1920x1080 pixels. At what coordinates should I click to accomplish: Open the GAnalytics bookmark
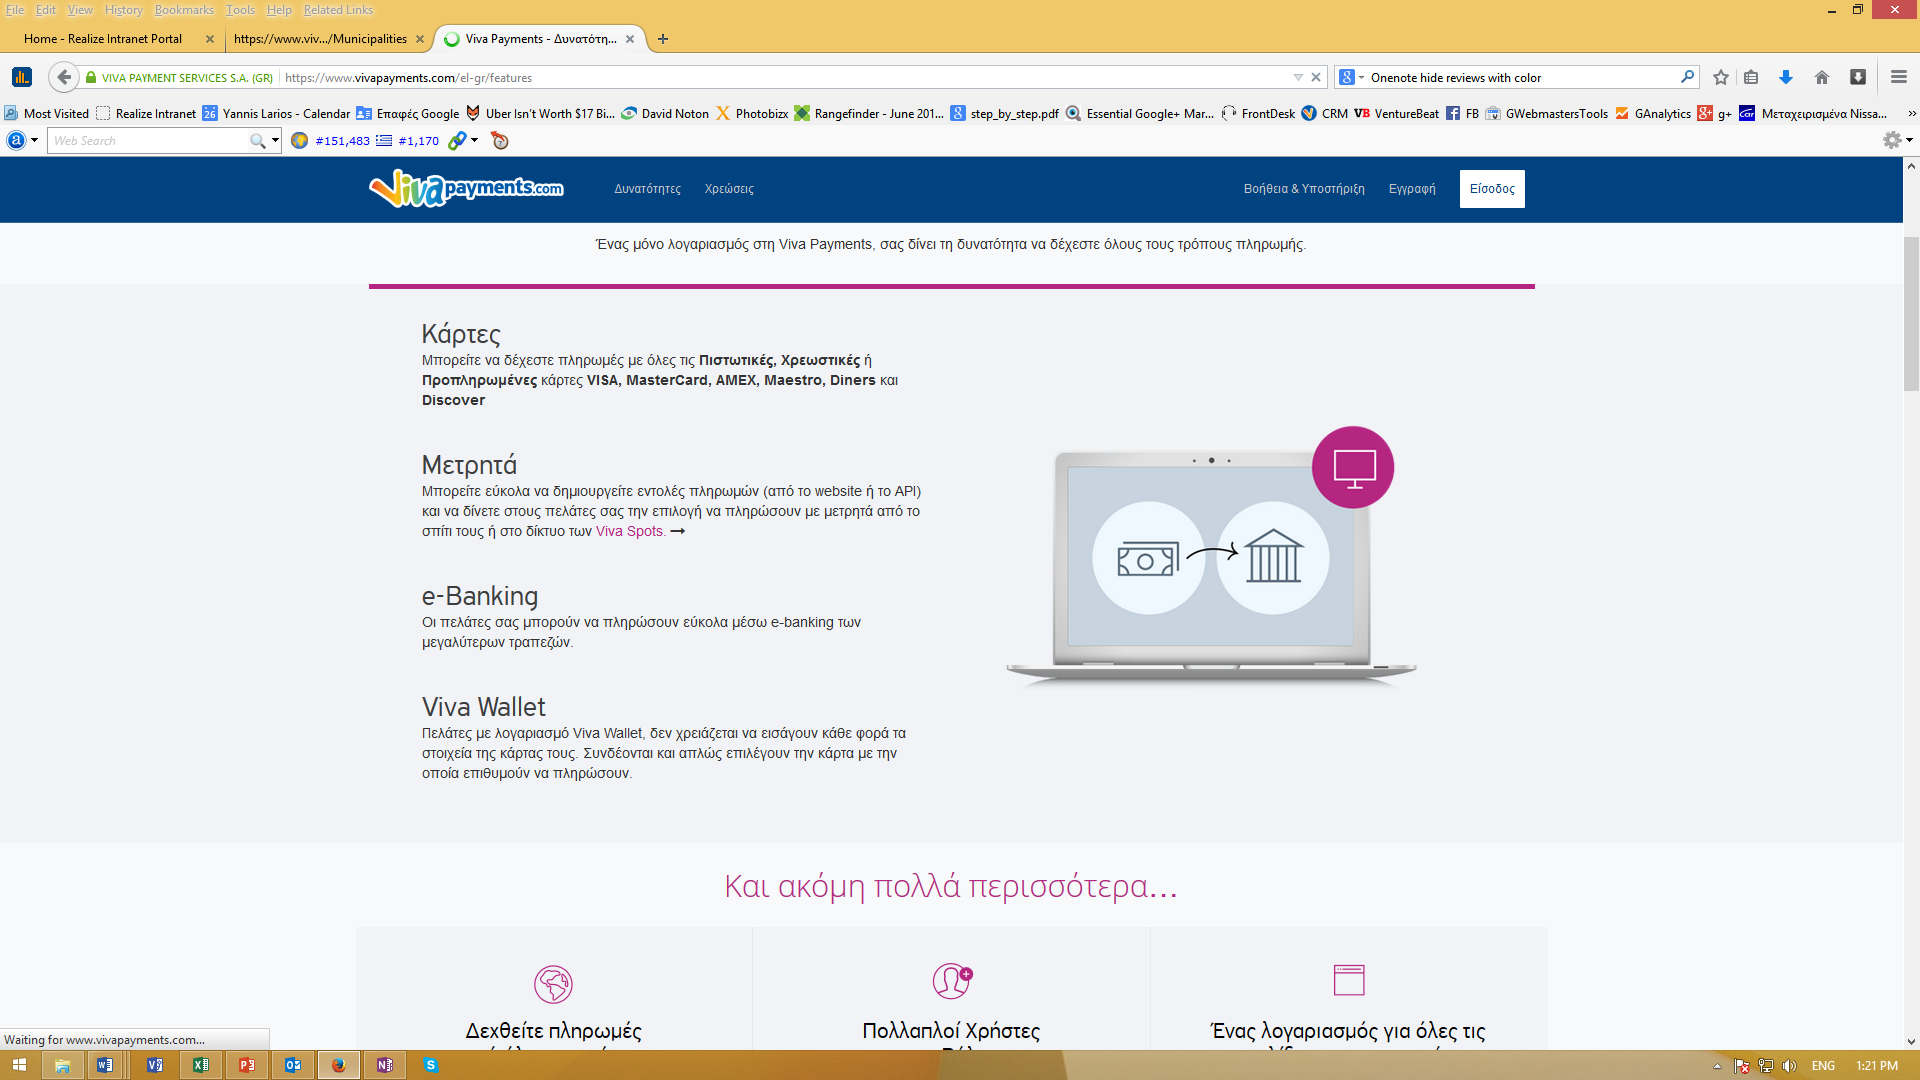[1653, 113]
